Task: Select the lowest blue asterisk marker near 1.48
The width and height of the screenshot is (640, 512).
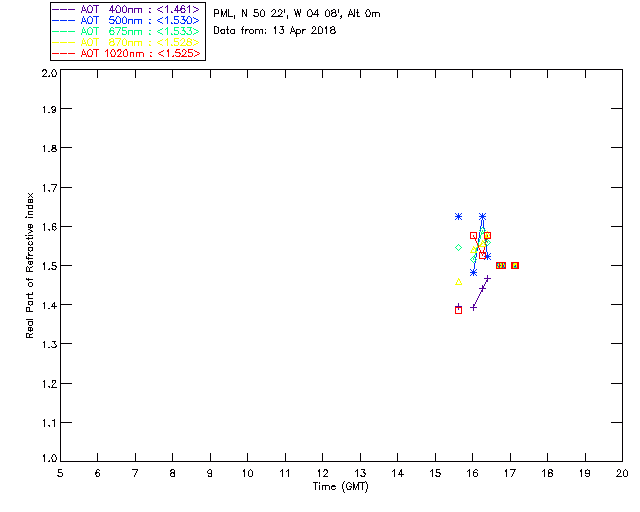Action: tap(473, 272)
